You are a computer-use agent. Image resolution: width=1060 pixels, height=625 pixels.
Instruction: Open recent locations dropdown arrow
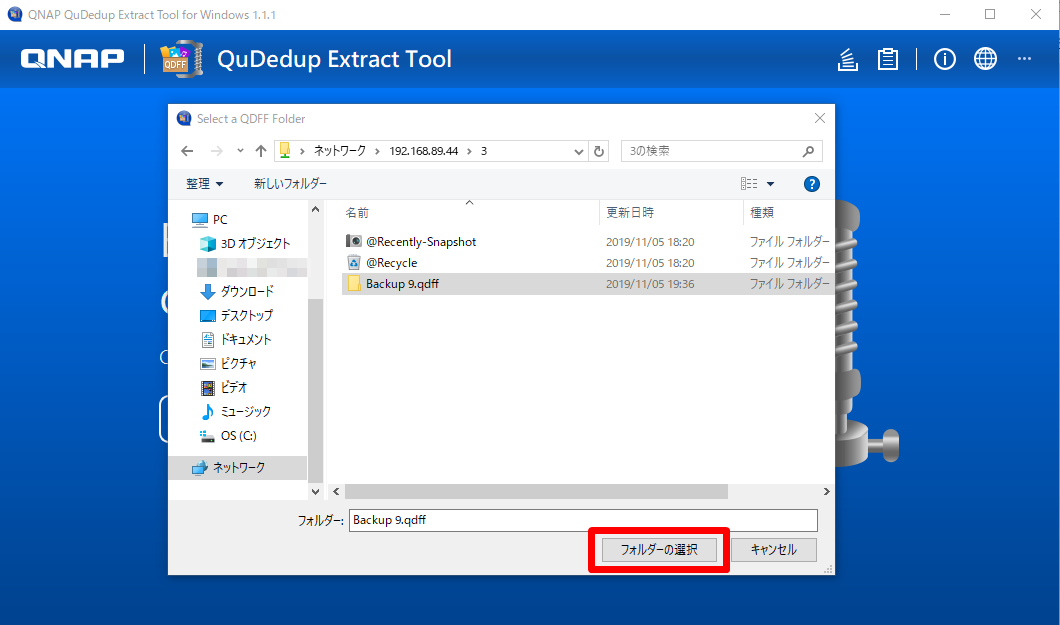pyautogui.click(x=240, y=151)
